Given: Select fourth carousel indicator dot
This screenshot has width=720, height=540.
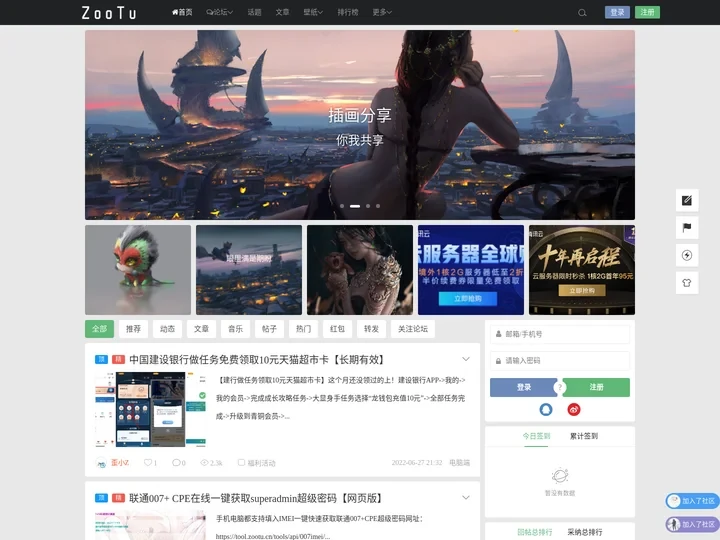Looking at the screenshot, I should point(378,206).
